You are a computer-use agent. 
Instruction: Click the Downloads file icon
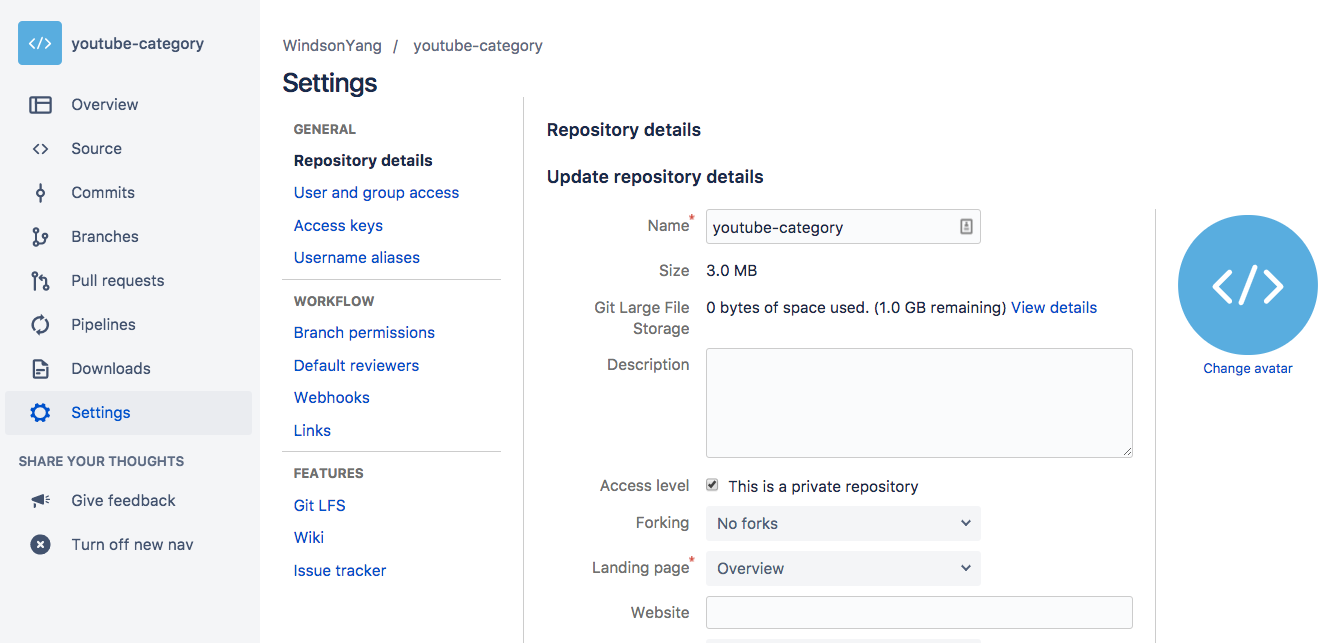40,369
